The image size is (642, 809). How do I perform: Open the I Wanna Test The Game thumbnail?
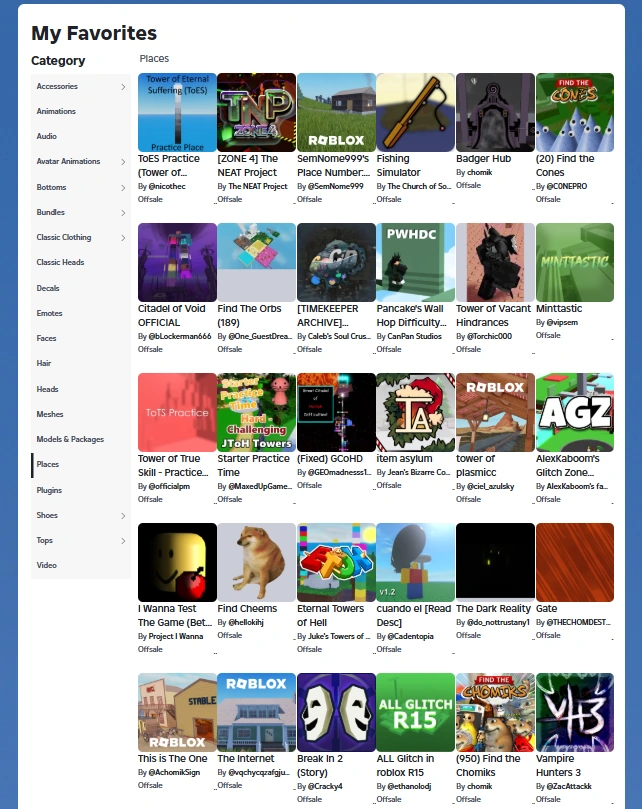[177, 562]
